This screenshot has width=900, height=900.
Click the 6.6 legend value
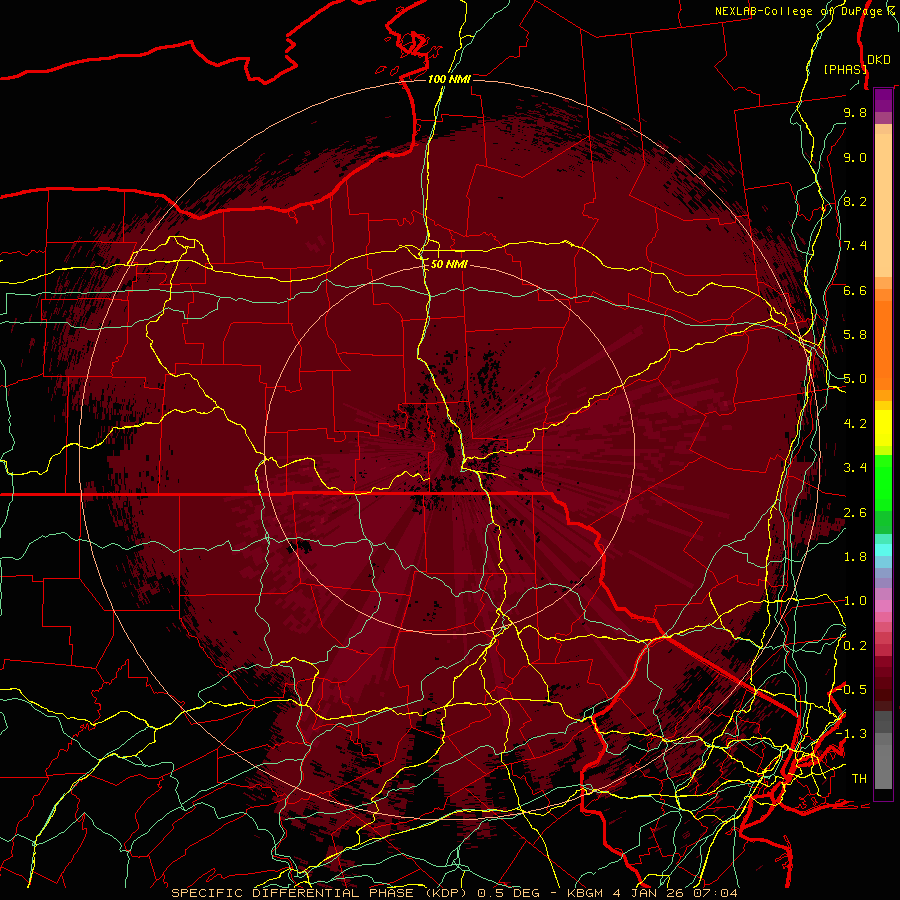coord(855,290)
